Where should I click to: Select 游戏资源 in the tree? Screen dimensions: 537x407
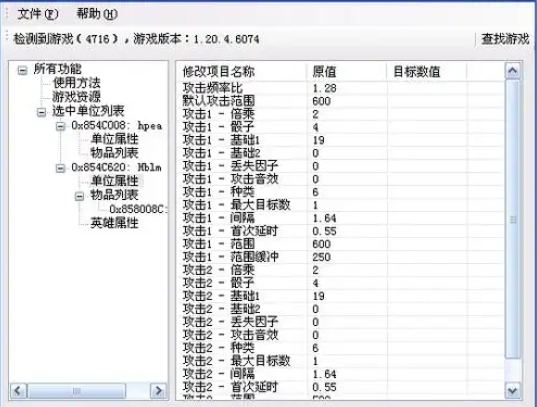coord(76,97)
